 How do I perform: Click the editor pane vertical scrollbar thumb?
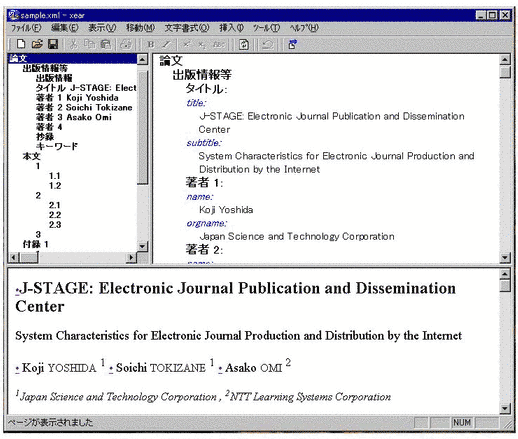pyautogui.click(x=505, y=72)
